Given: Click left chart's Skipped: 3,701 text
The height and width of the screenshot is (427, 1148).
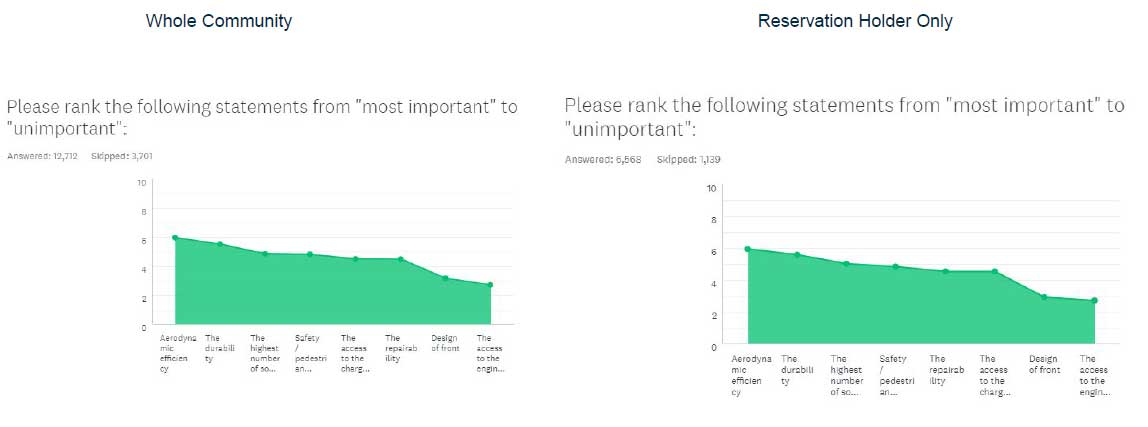Looking at the screenshot, I should (x=122, y=156).
